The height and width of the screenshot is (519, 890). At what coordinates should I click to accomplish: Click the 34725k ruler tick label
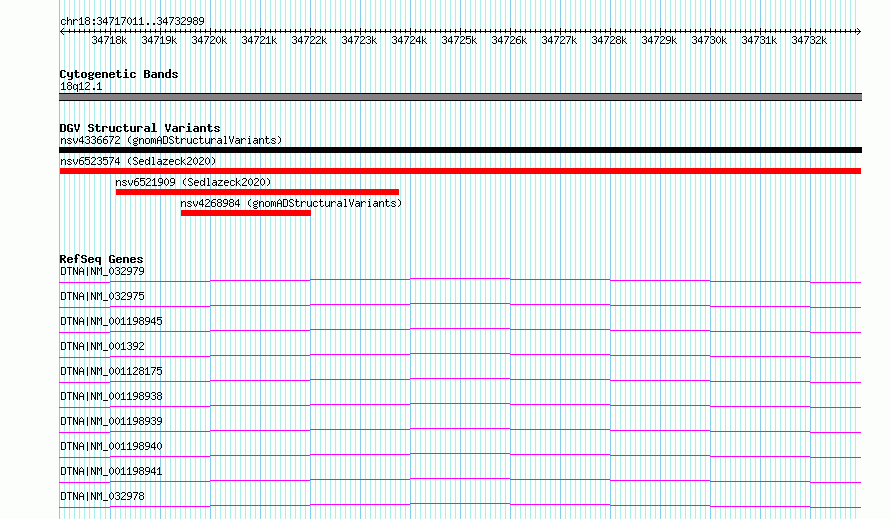click(459, 40)
